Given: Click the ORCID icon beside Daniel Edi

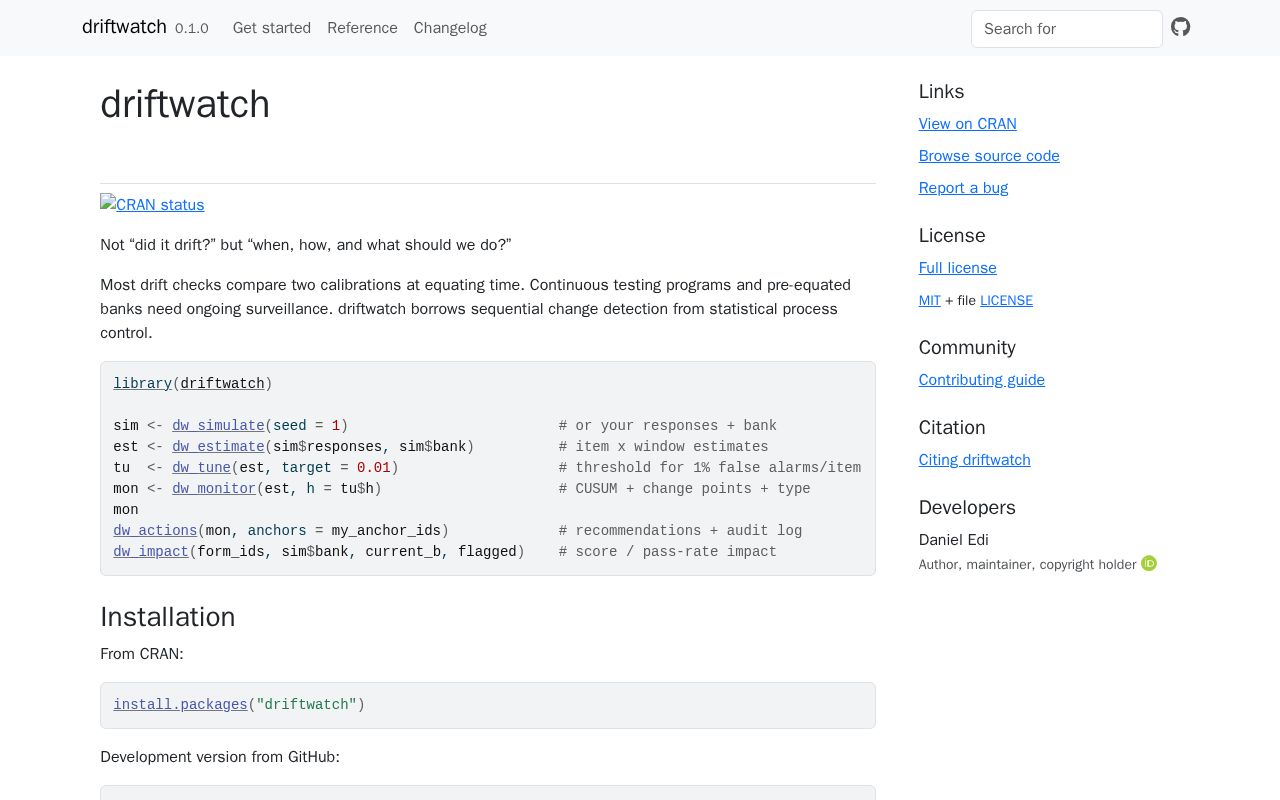Looking at the screenshot, I should click(1149, 564).
